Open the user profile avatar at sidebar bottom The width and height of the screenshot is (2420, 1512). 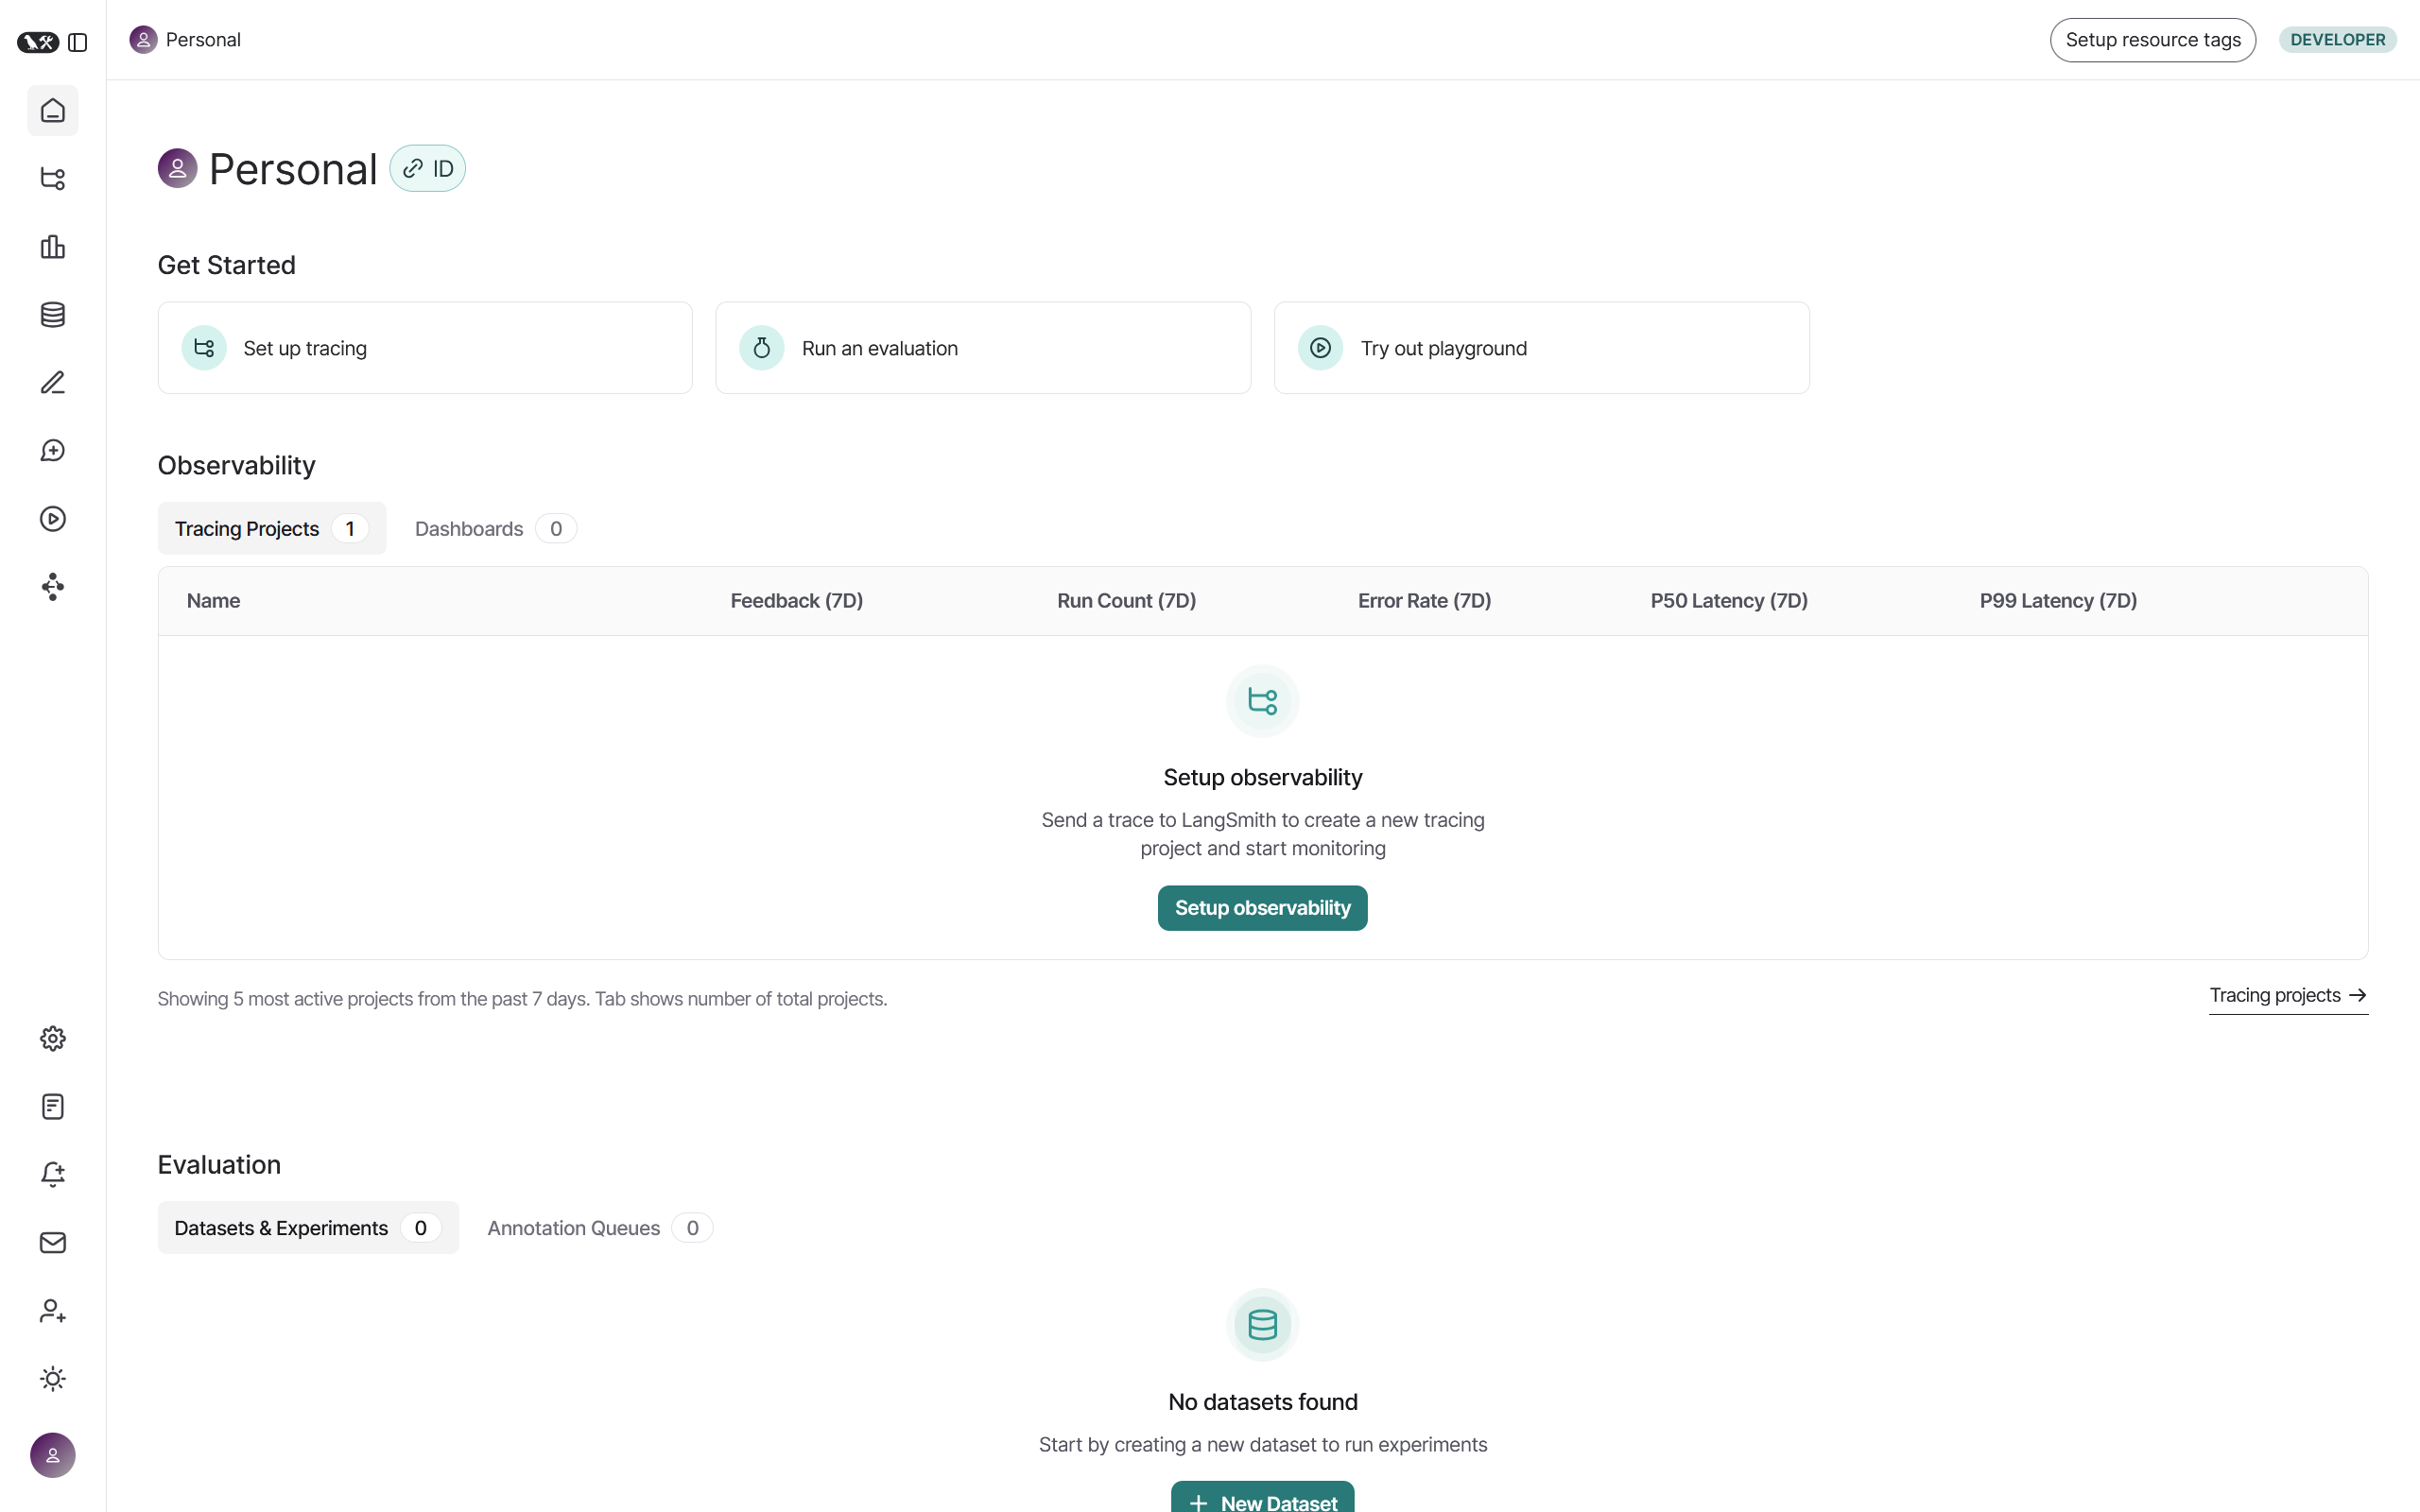coord(53,1455)
